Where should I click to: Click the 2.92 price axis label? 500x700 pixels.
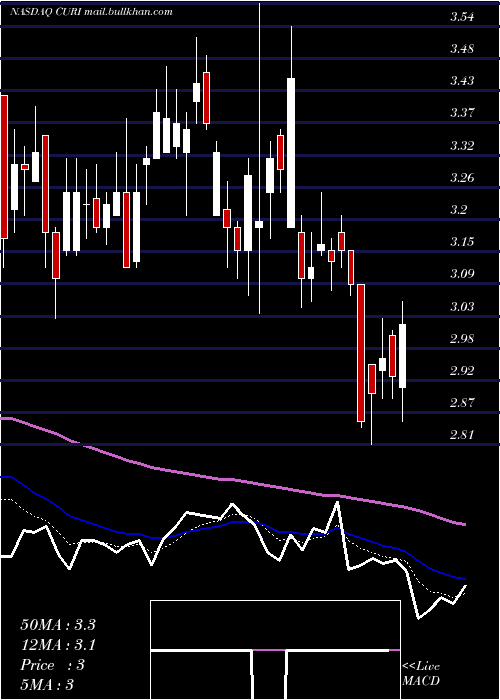[462, 371]
